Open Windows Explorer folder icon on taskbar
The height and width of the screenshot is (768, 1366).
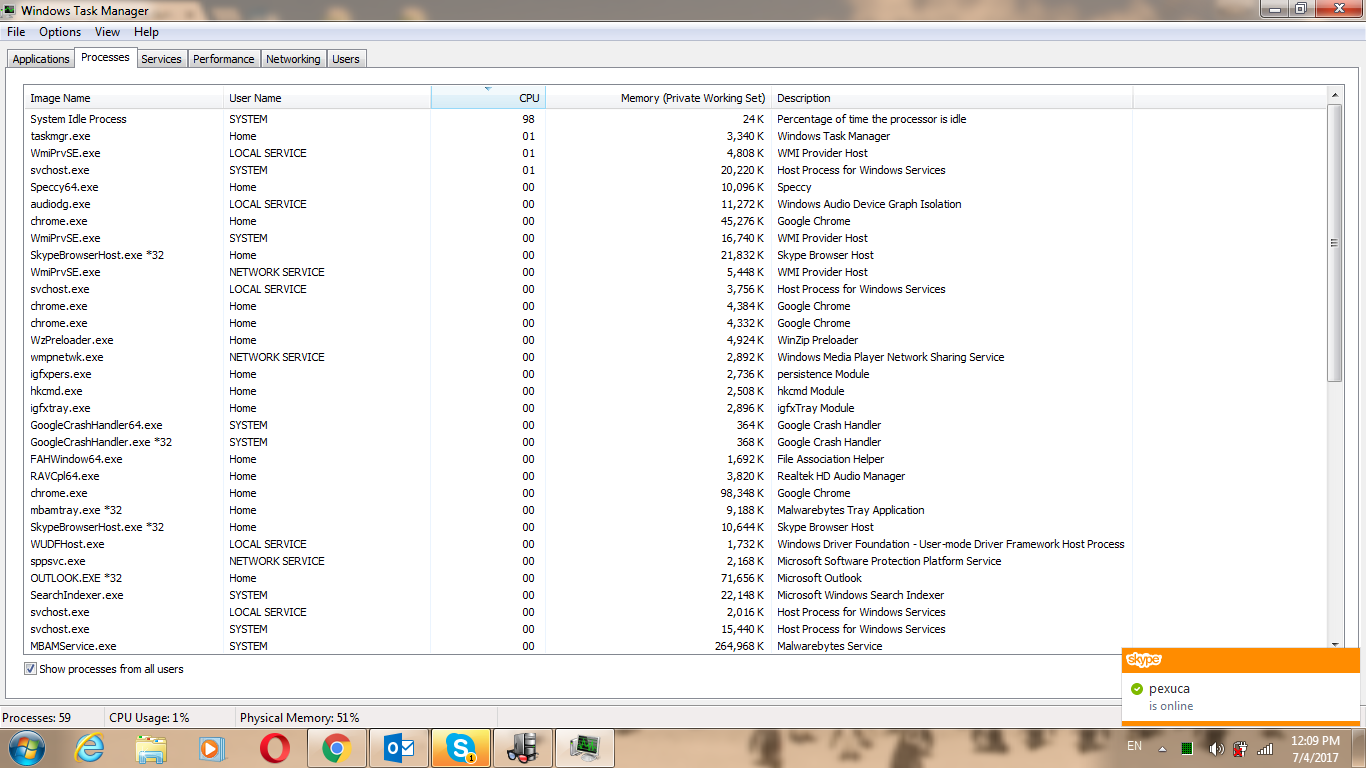(151, 748)
